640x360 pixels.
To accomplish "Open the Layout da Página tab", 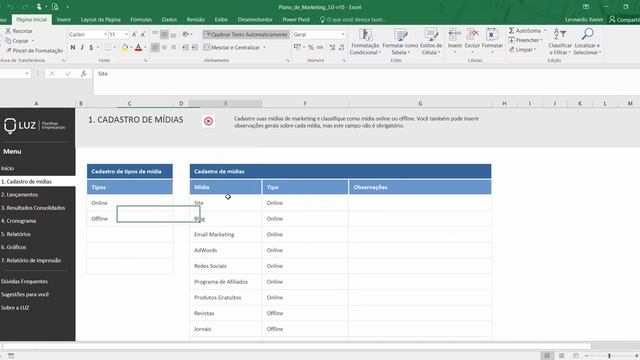I will [x=100, y=20].
